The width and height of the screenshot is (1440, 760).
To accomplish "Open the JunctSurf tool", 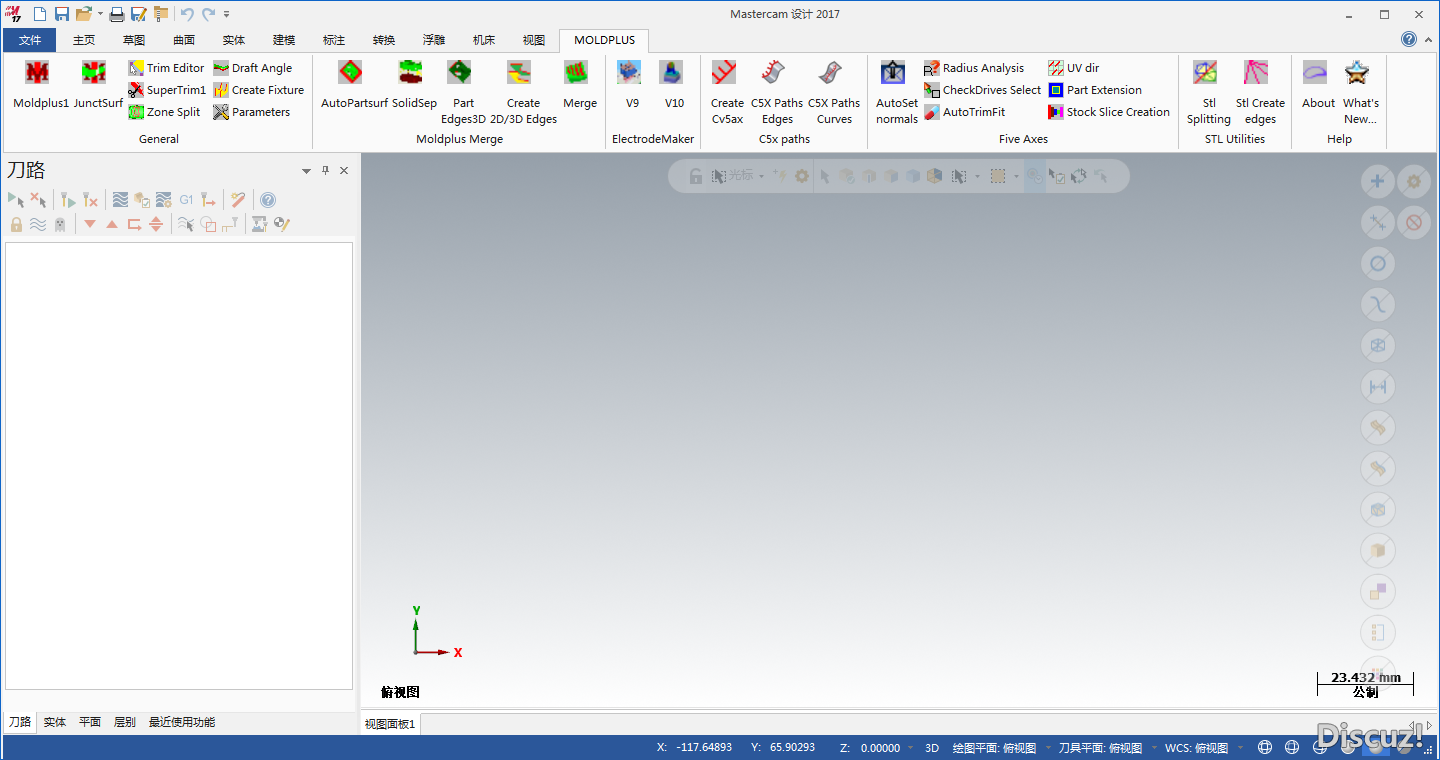I will tap(97, 85).
